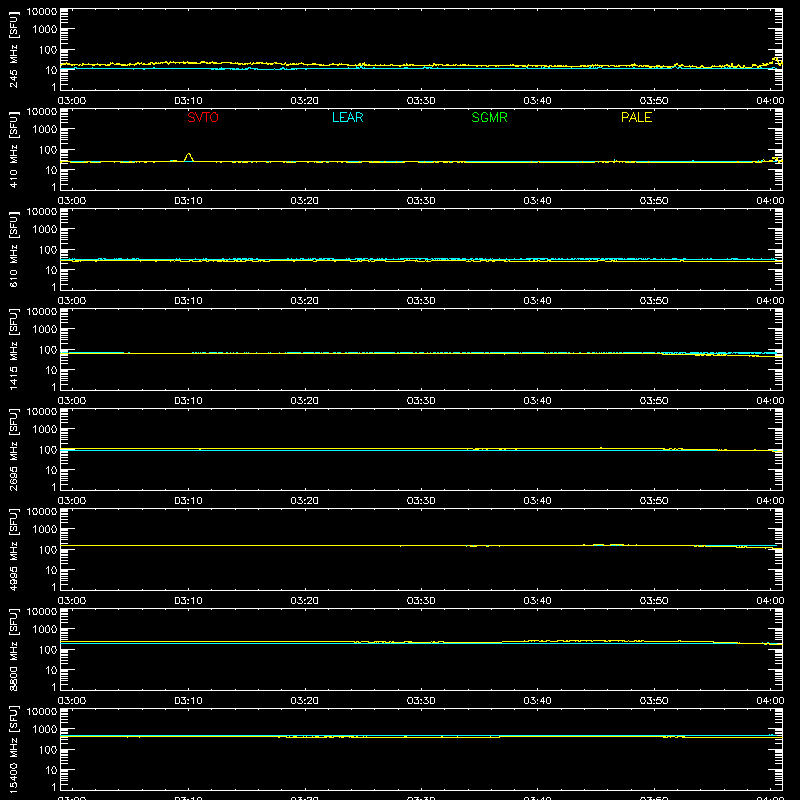800x800 pixels.
Task: Click the 03:30 time label under 1415 MHz plot
Action: (x=421, y=401)
